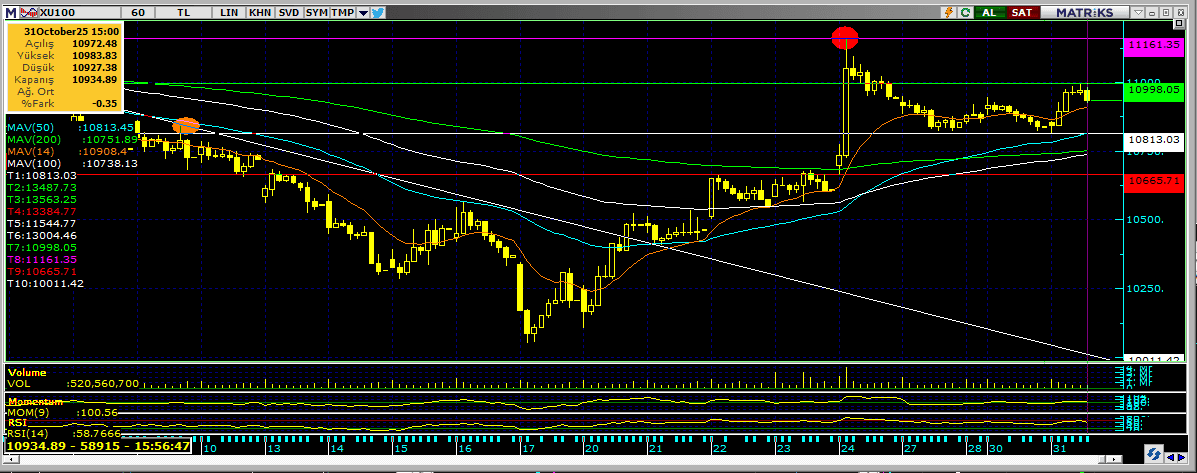Expand the dropdown arrow after TMP
Viewport: 1197px width, 473px height.
[363, 12]
